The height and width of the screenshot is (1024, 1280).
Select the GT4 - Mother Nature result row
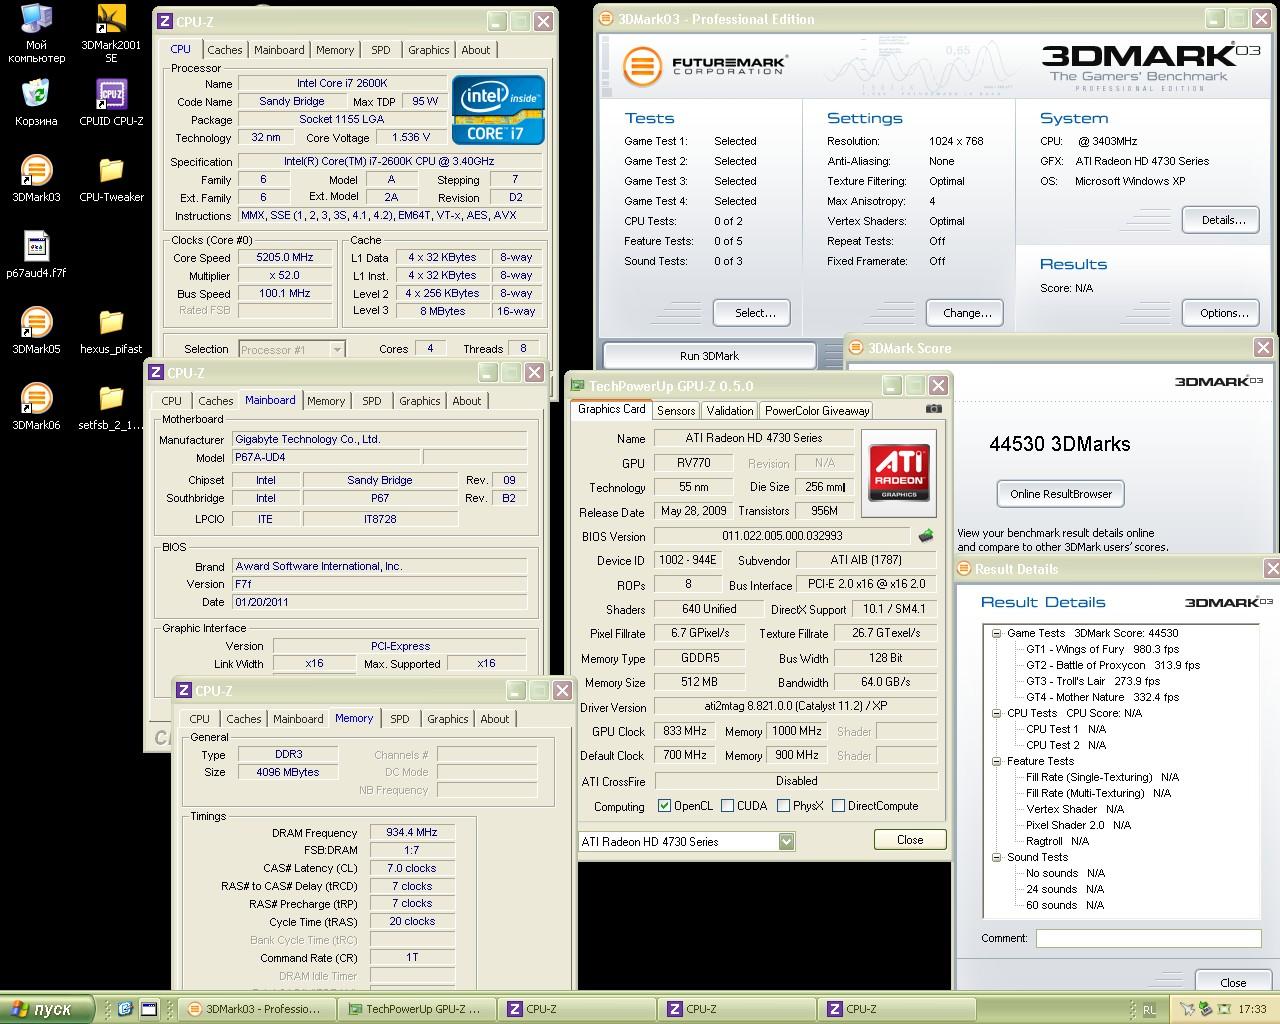point(1102,697)
